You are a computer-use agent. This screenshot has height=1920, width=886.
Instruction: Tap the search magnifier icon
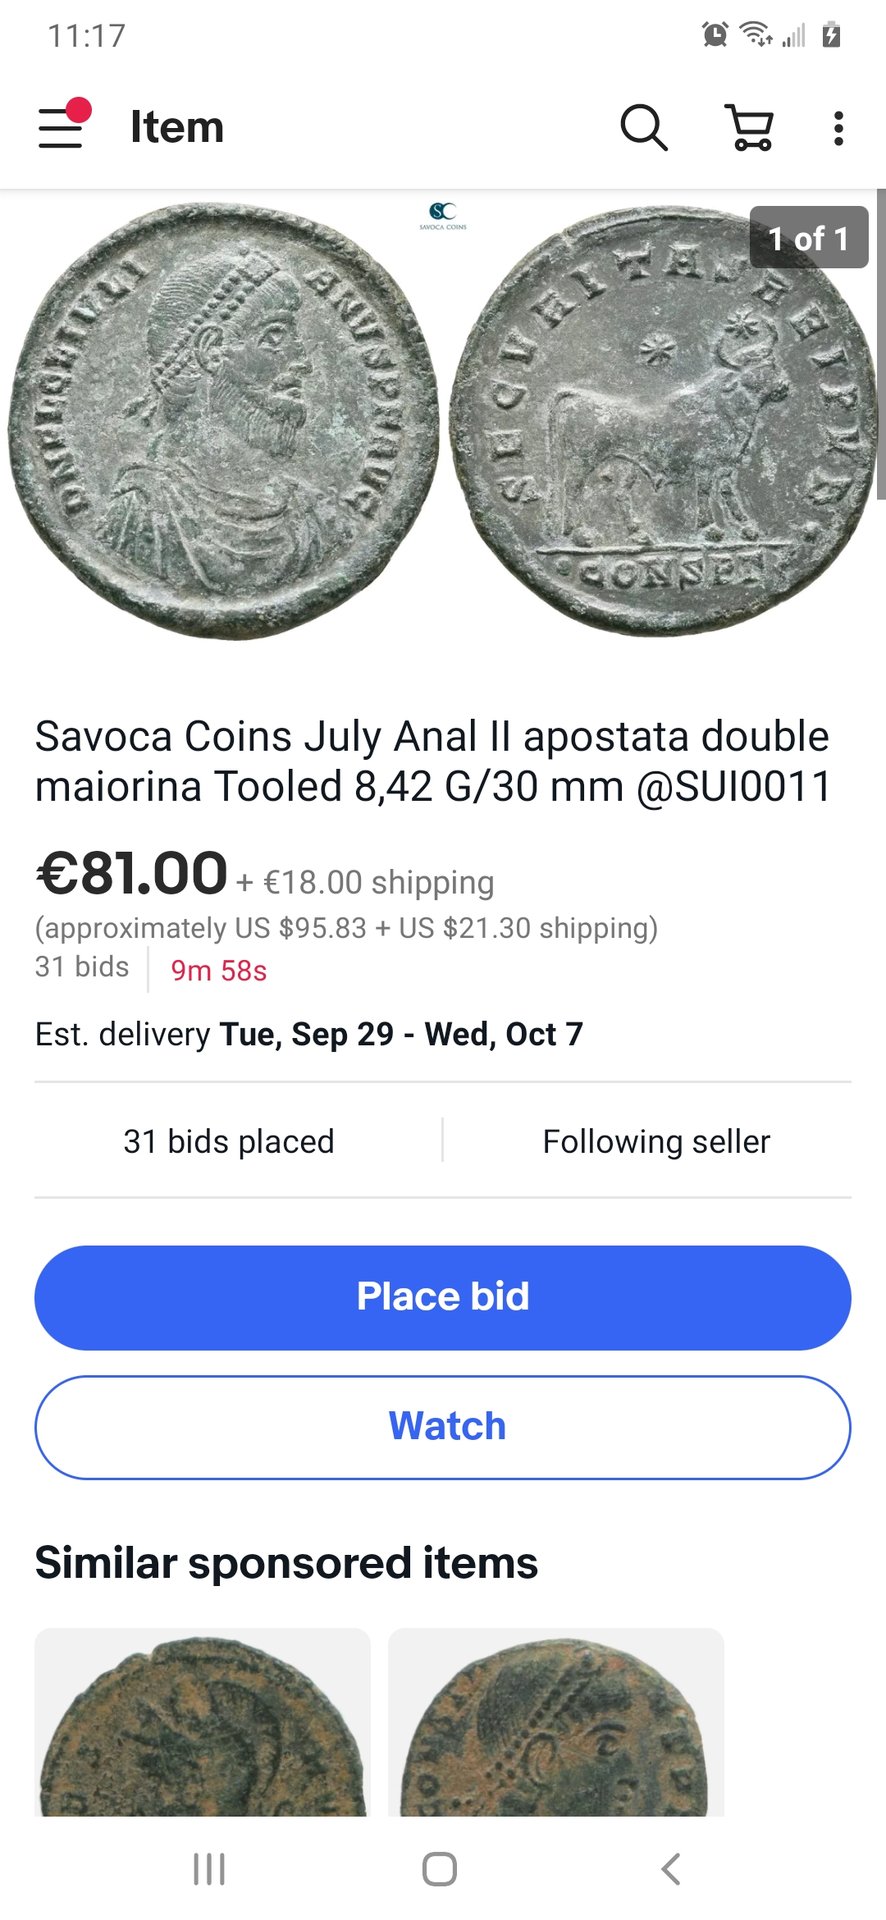643,128
